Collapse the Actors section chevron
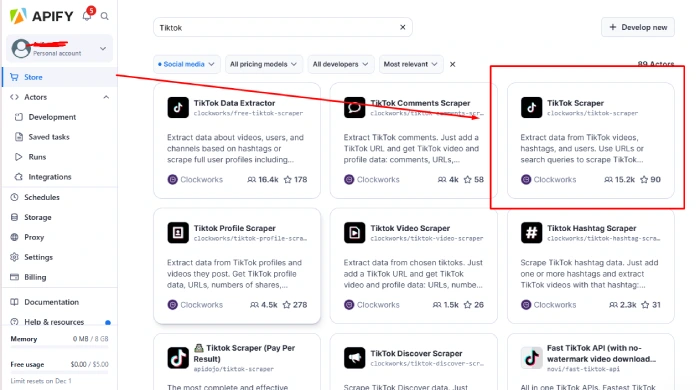Screen dimensions: 700x390 coord(106,97)
